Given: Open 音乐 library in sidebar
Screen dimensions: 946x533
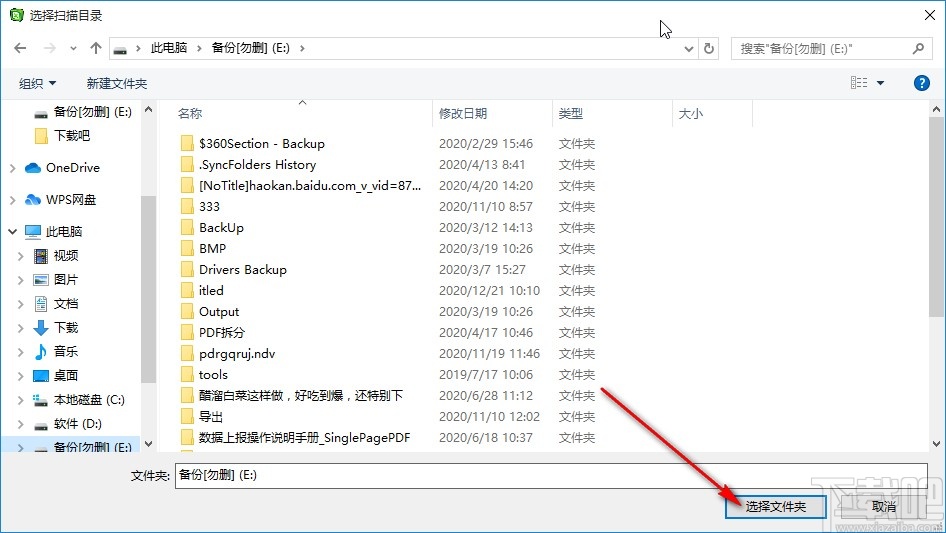Looking at the screenshot, I should tap(66, 351).
